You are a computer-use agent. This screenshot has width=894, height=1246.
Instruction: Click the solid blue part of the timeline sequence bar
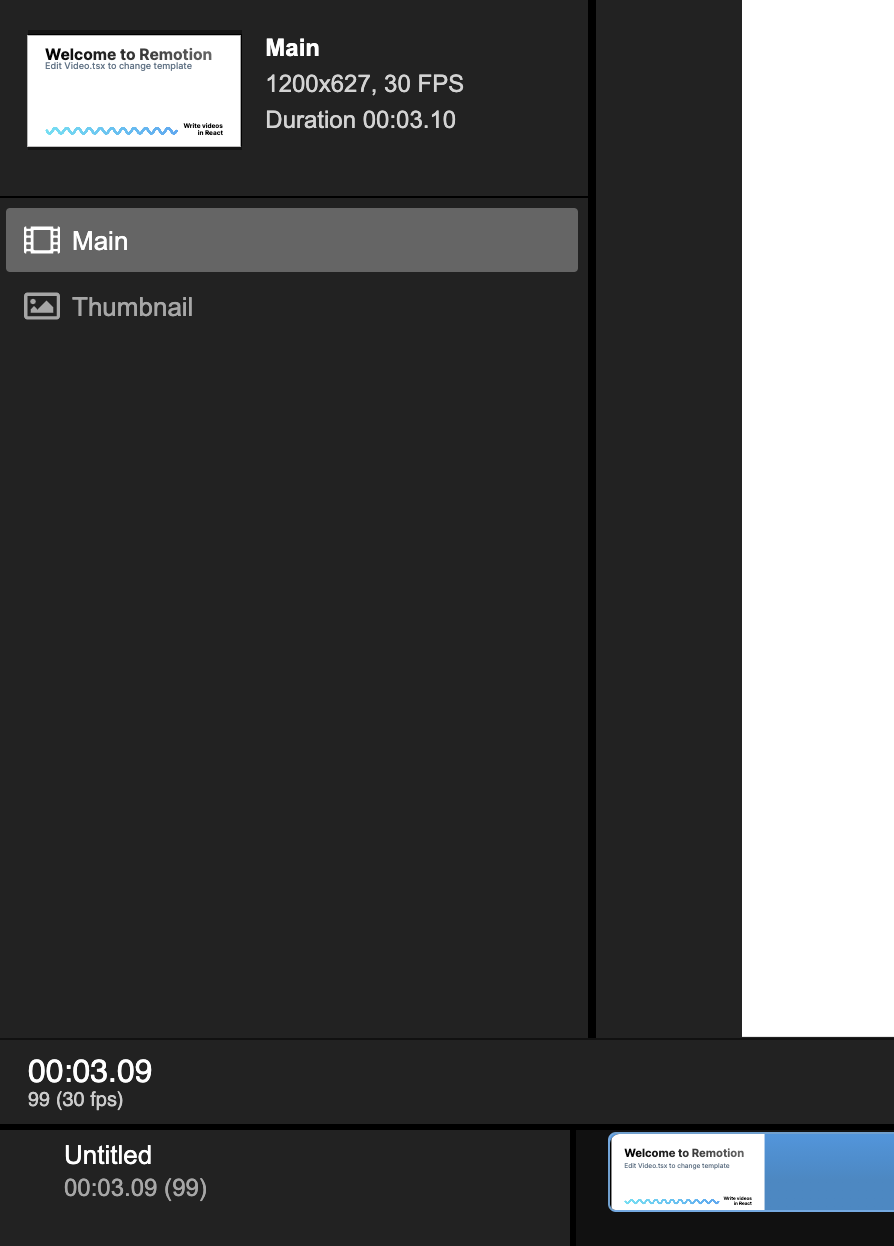click(829, 1172)
